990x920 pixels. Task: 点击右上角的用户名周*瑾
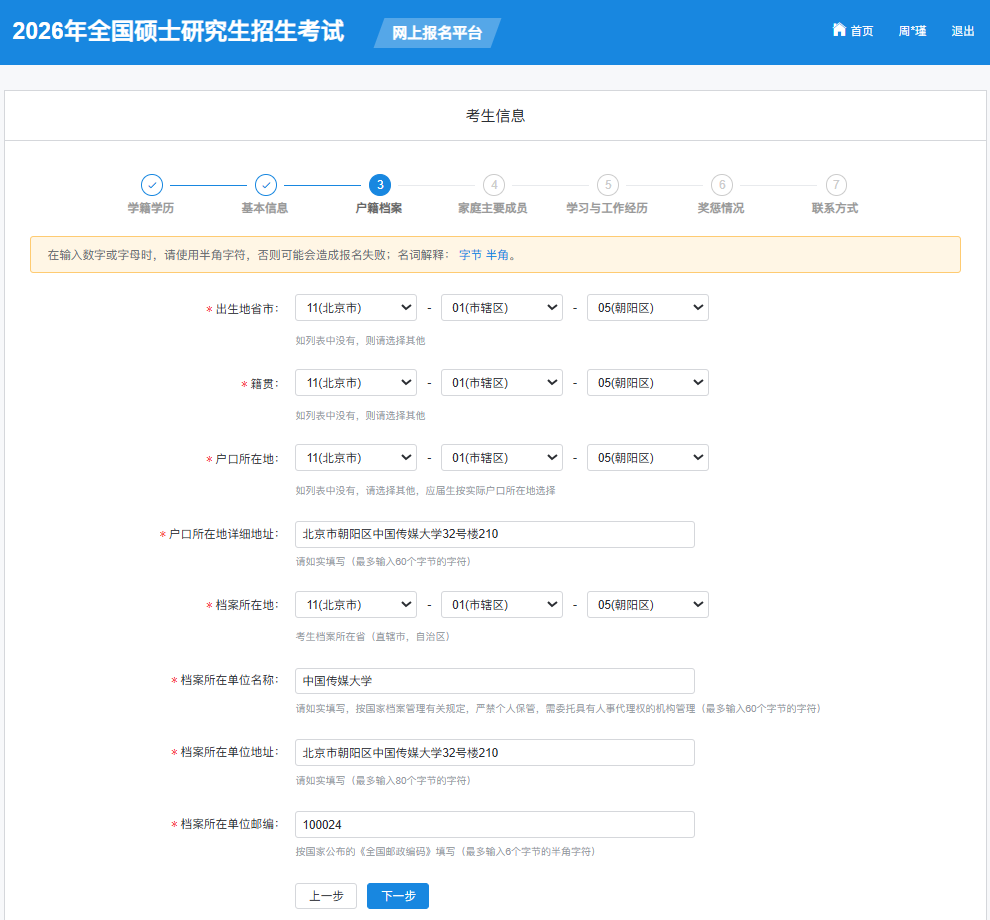[x=911, y=30]
